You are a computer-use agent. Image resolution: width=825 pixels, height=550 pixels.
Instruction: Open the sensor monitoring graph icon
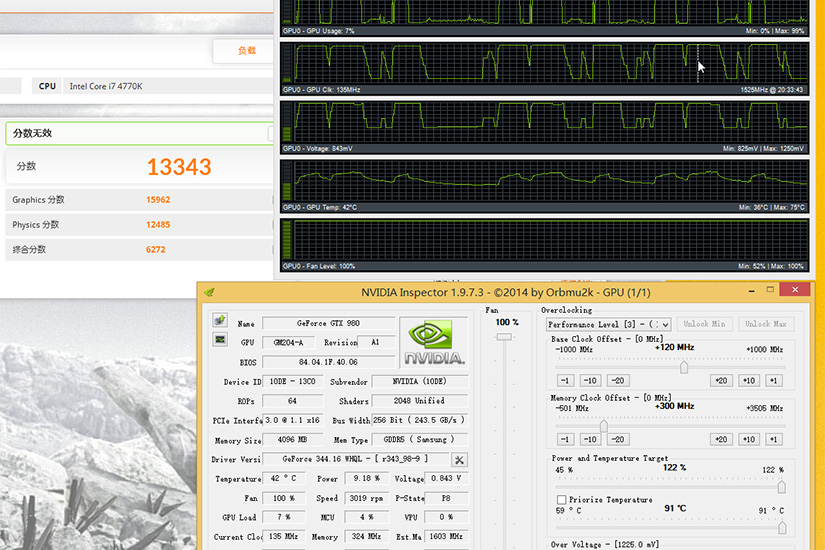pos(220,339)
